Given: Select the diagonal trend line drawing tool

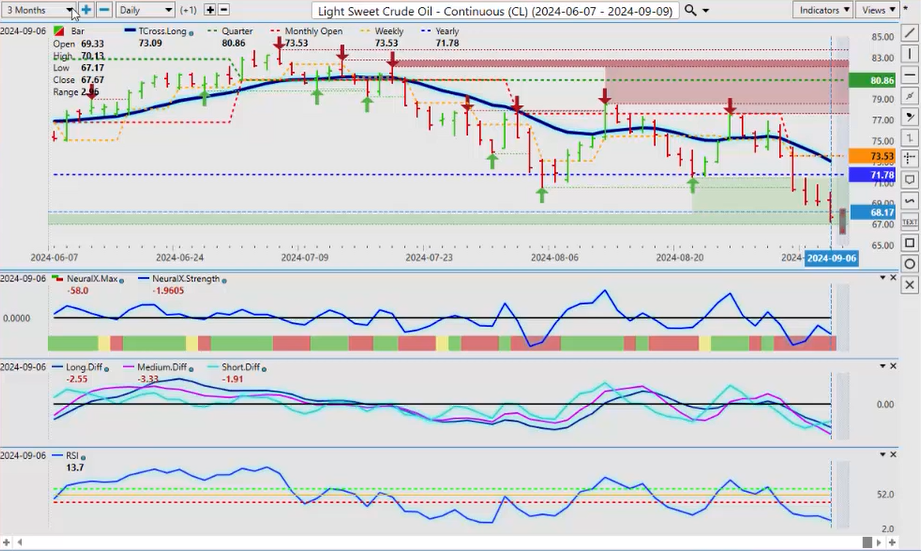Looking at the screenshot, I should pyautogui.click(x=909, y=33).
